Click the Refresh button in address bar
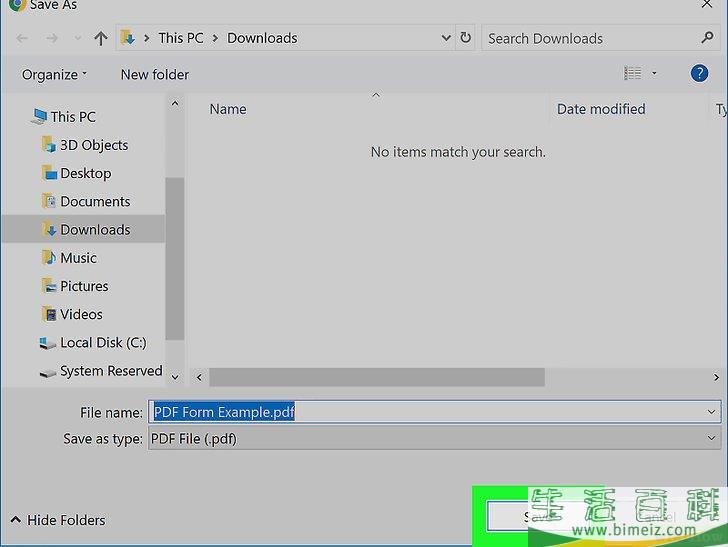Viewport: 728px width, 547px height. [465, 38]
